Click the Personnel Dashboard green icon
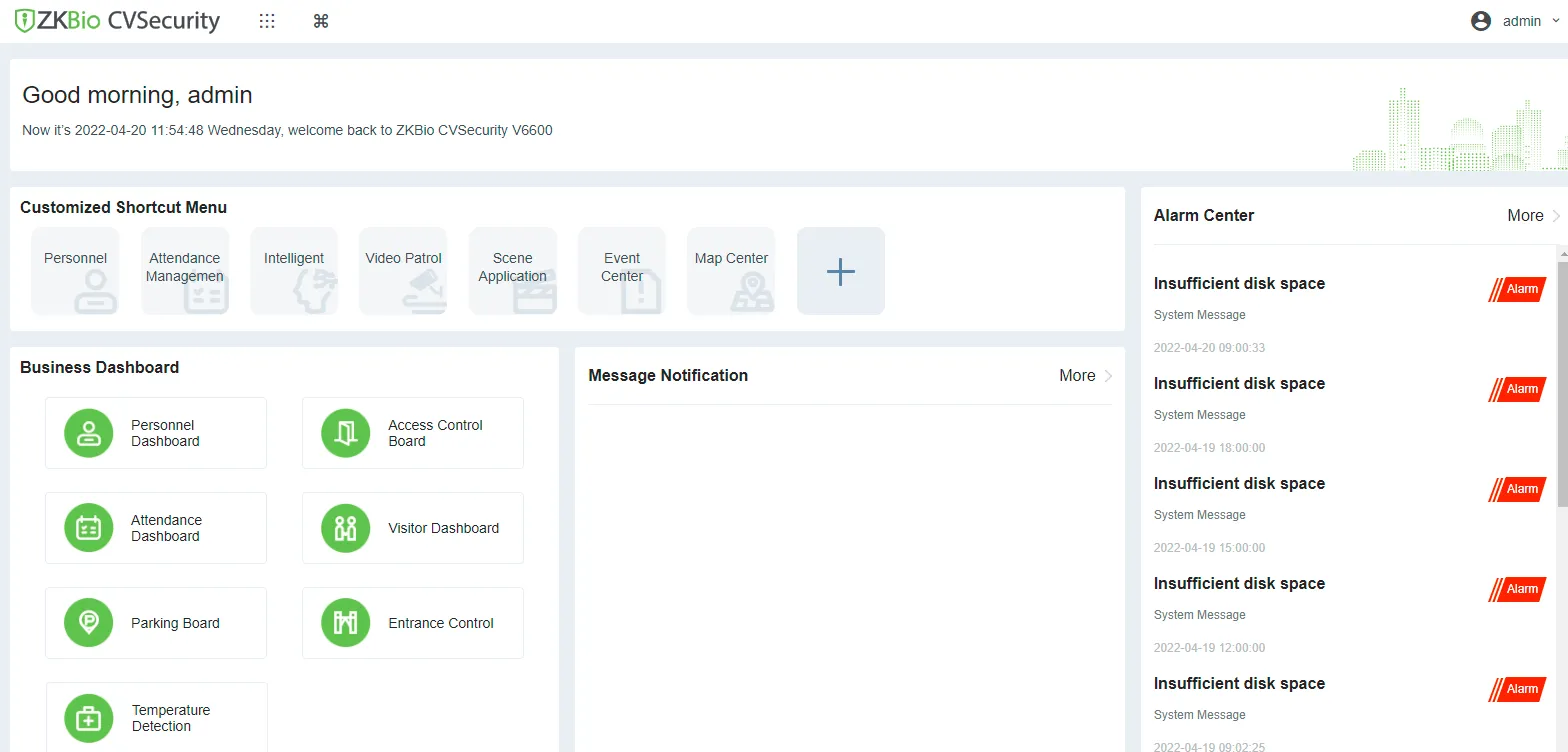Screen dimensions: 1568x752 (x=89, y=433)
